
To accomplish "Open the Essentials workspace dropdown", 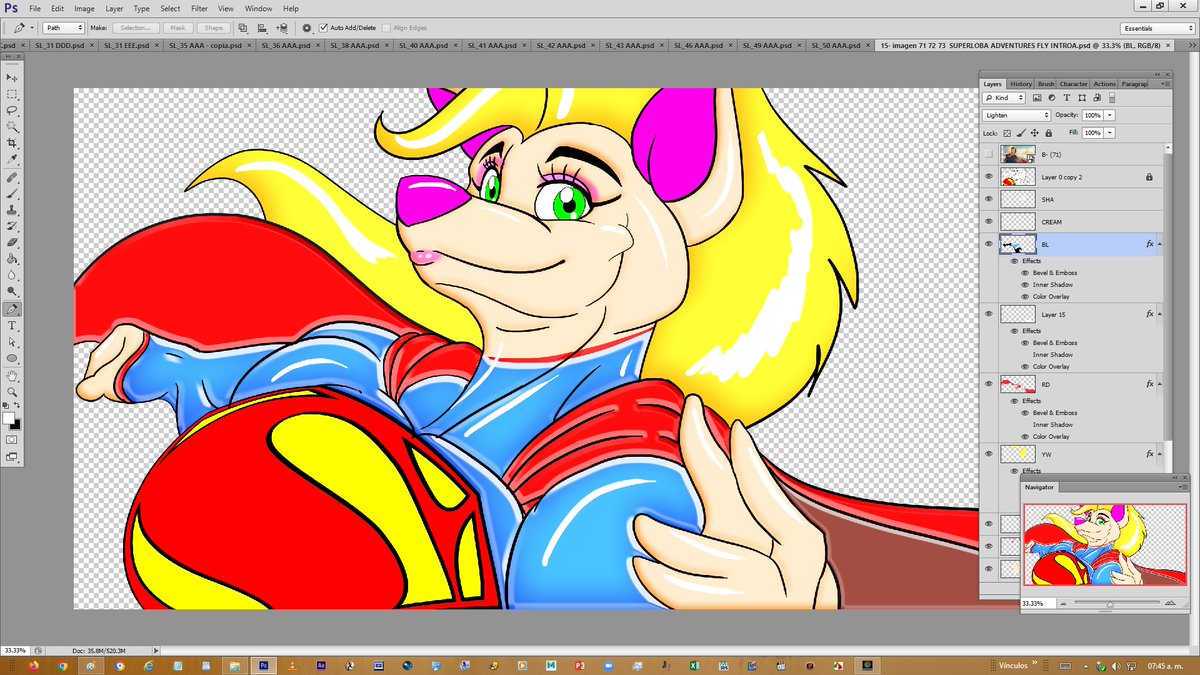I will pyautogui.click(x=1157, y=28).
